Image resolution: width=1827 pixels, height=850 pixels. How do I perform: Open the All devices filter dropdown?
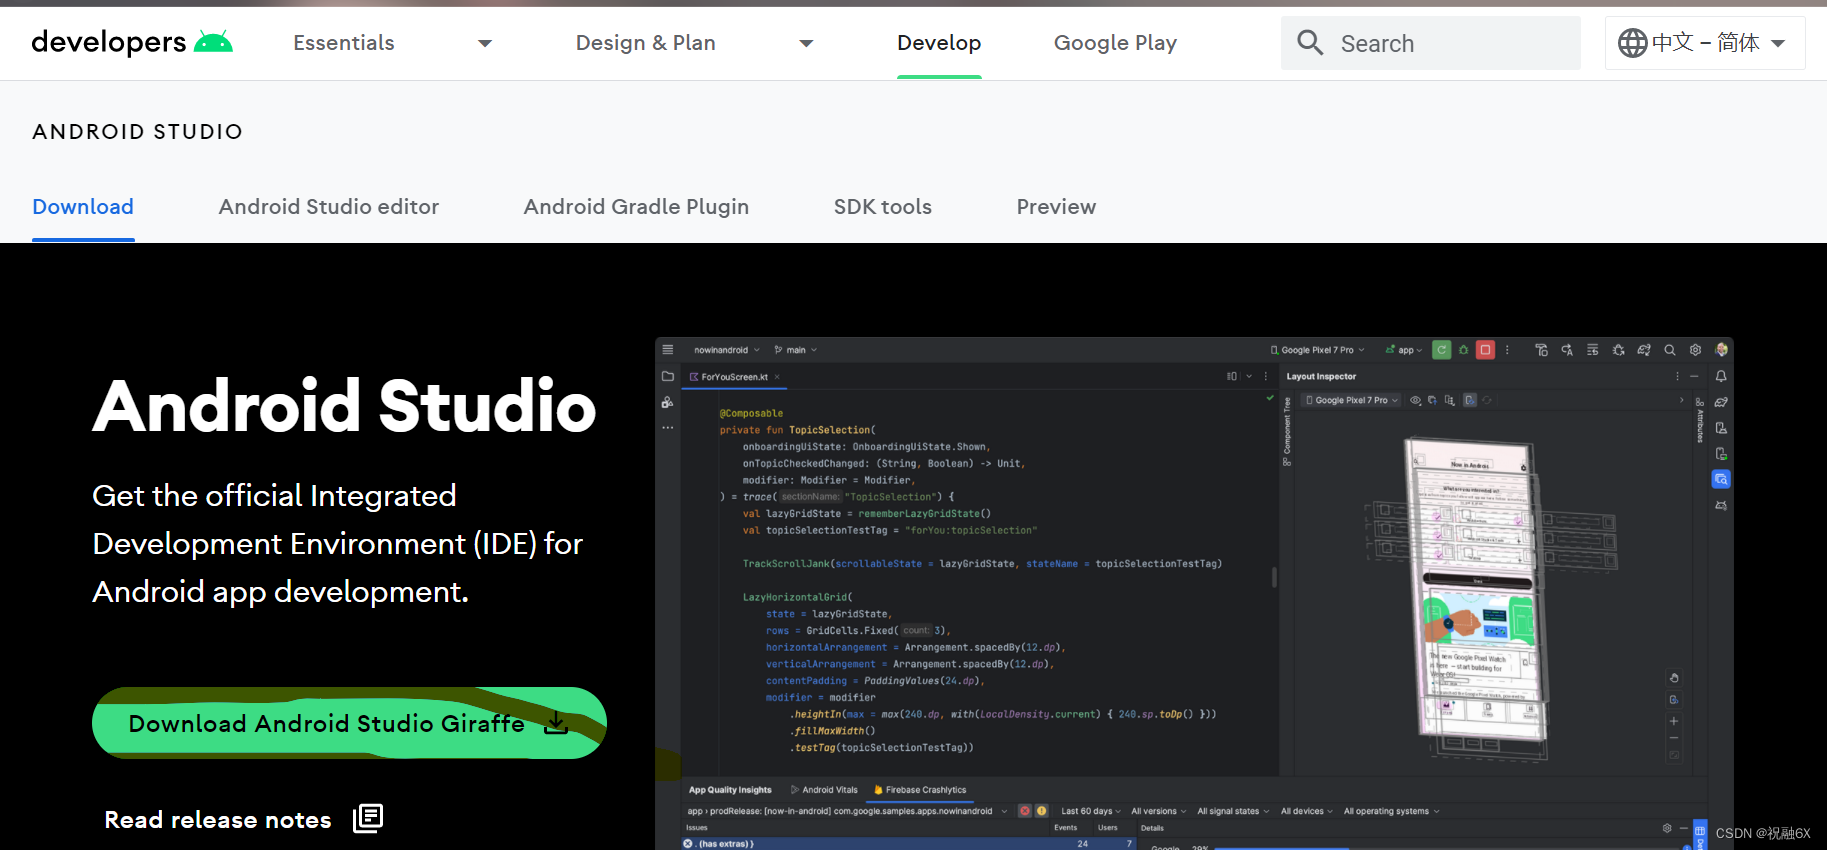pyautogui.click(x=1307, y=811)
